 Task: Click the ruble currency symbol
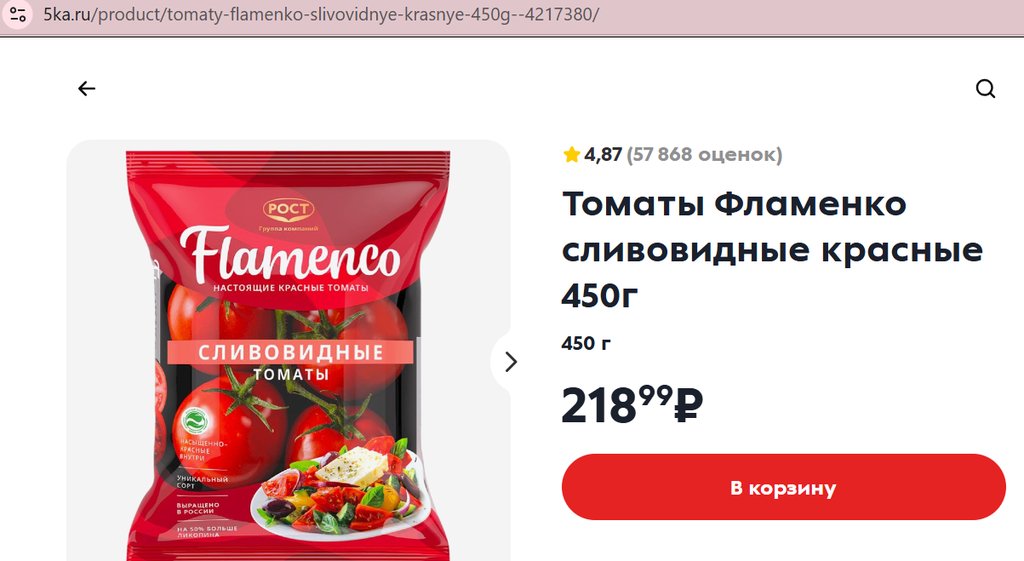(x=688, y=406)
